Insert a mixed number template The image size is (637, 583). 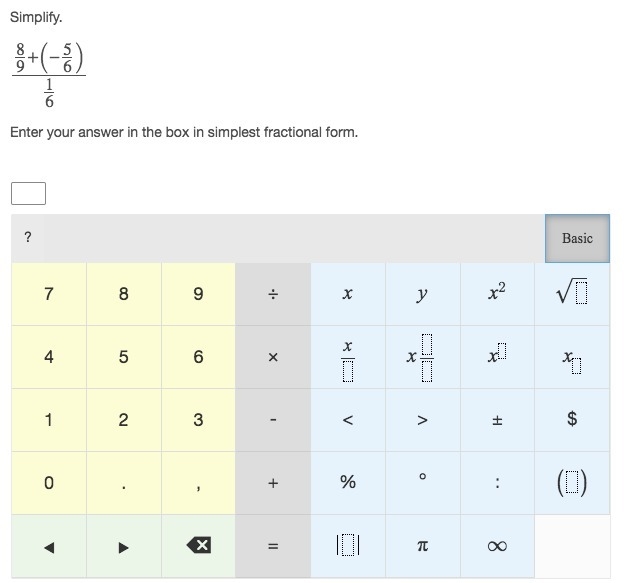(x=422, y=357)
